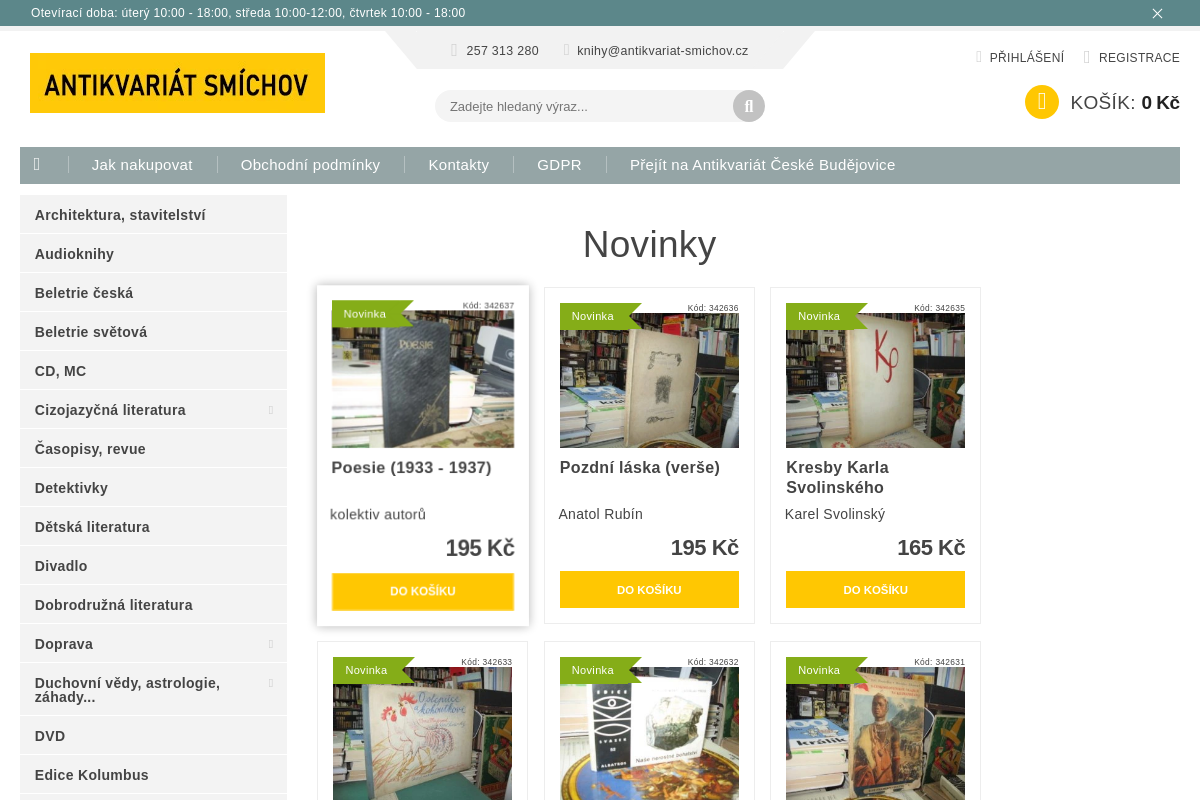Add Poesie (1933 - 1937) to cart
Viewport: 1200px width, 800px height.
point(423,591)
